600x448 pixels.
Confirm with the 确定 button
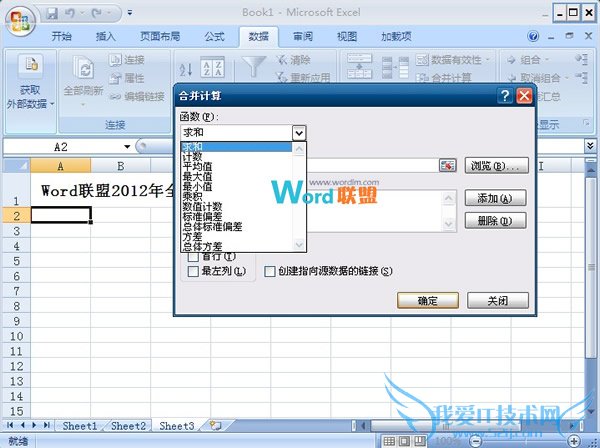tap(428, 301)
